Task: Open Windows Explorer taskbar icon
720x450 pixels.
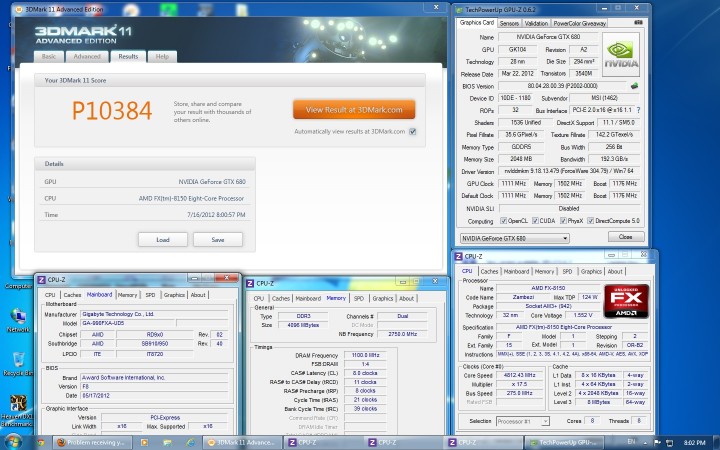Action: [x=167, y=443]
